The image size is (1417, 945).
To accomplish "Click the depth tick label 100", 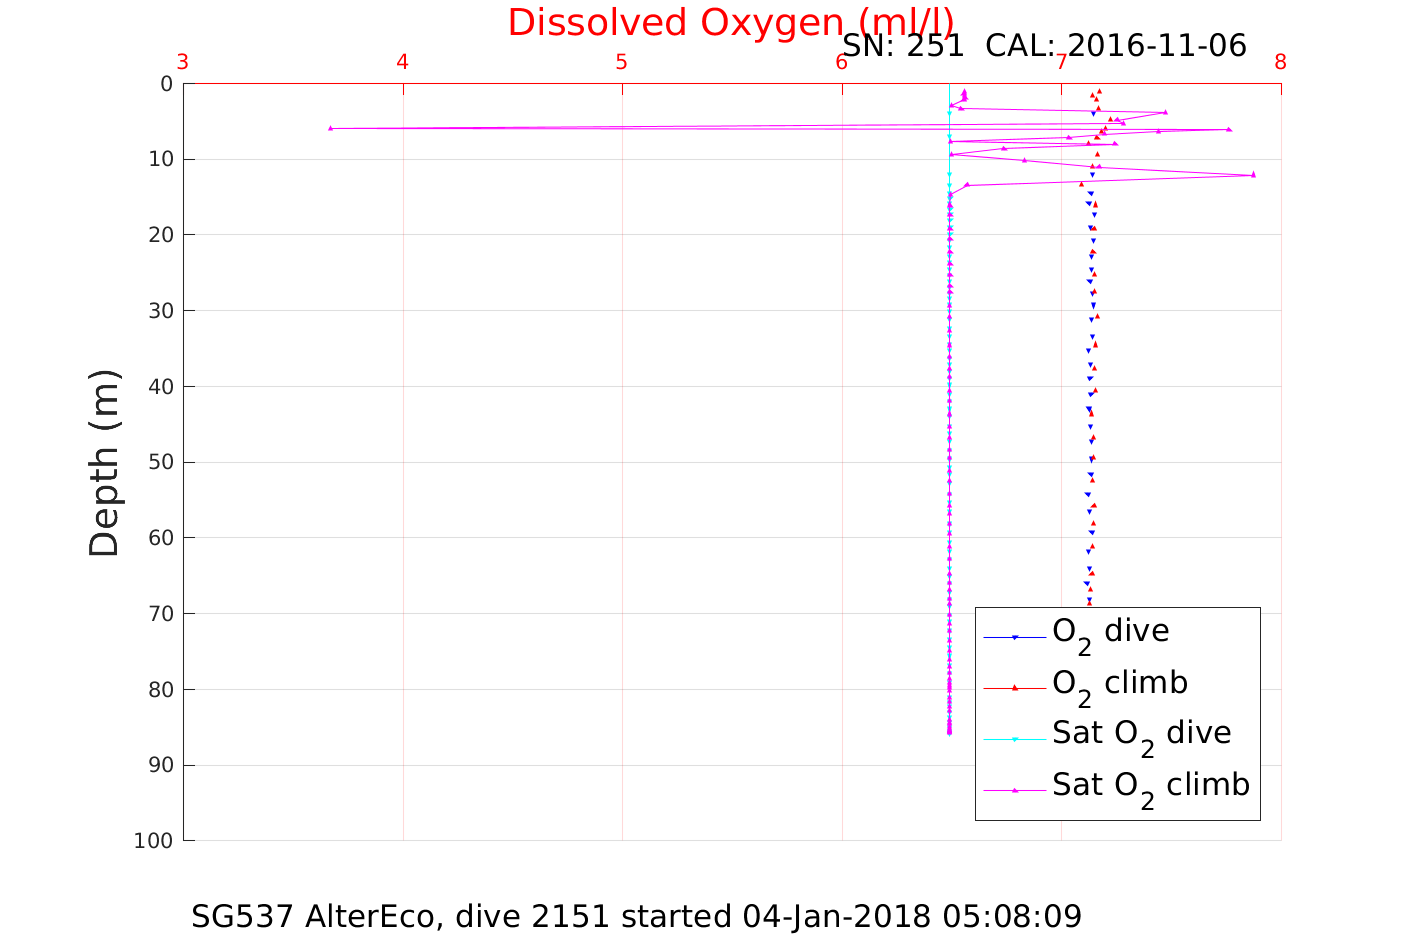I will [x=153, y=841].
